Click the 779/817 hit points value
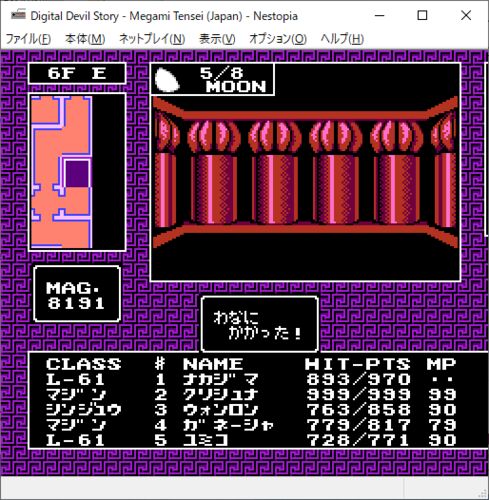This screenshot has width=489, height=500. (x=358, y=425)
